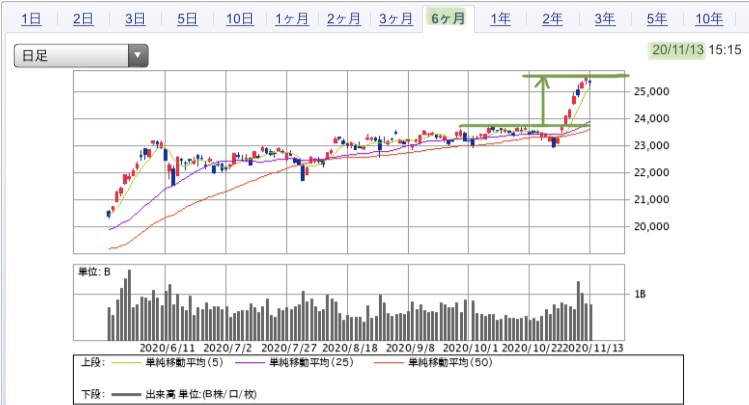Screen dimensions: 749x405
Task: Click the 2020/7/2 date axis label
Action: pyautogui.click(x=227, y=348)
